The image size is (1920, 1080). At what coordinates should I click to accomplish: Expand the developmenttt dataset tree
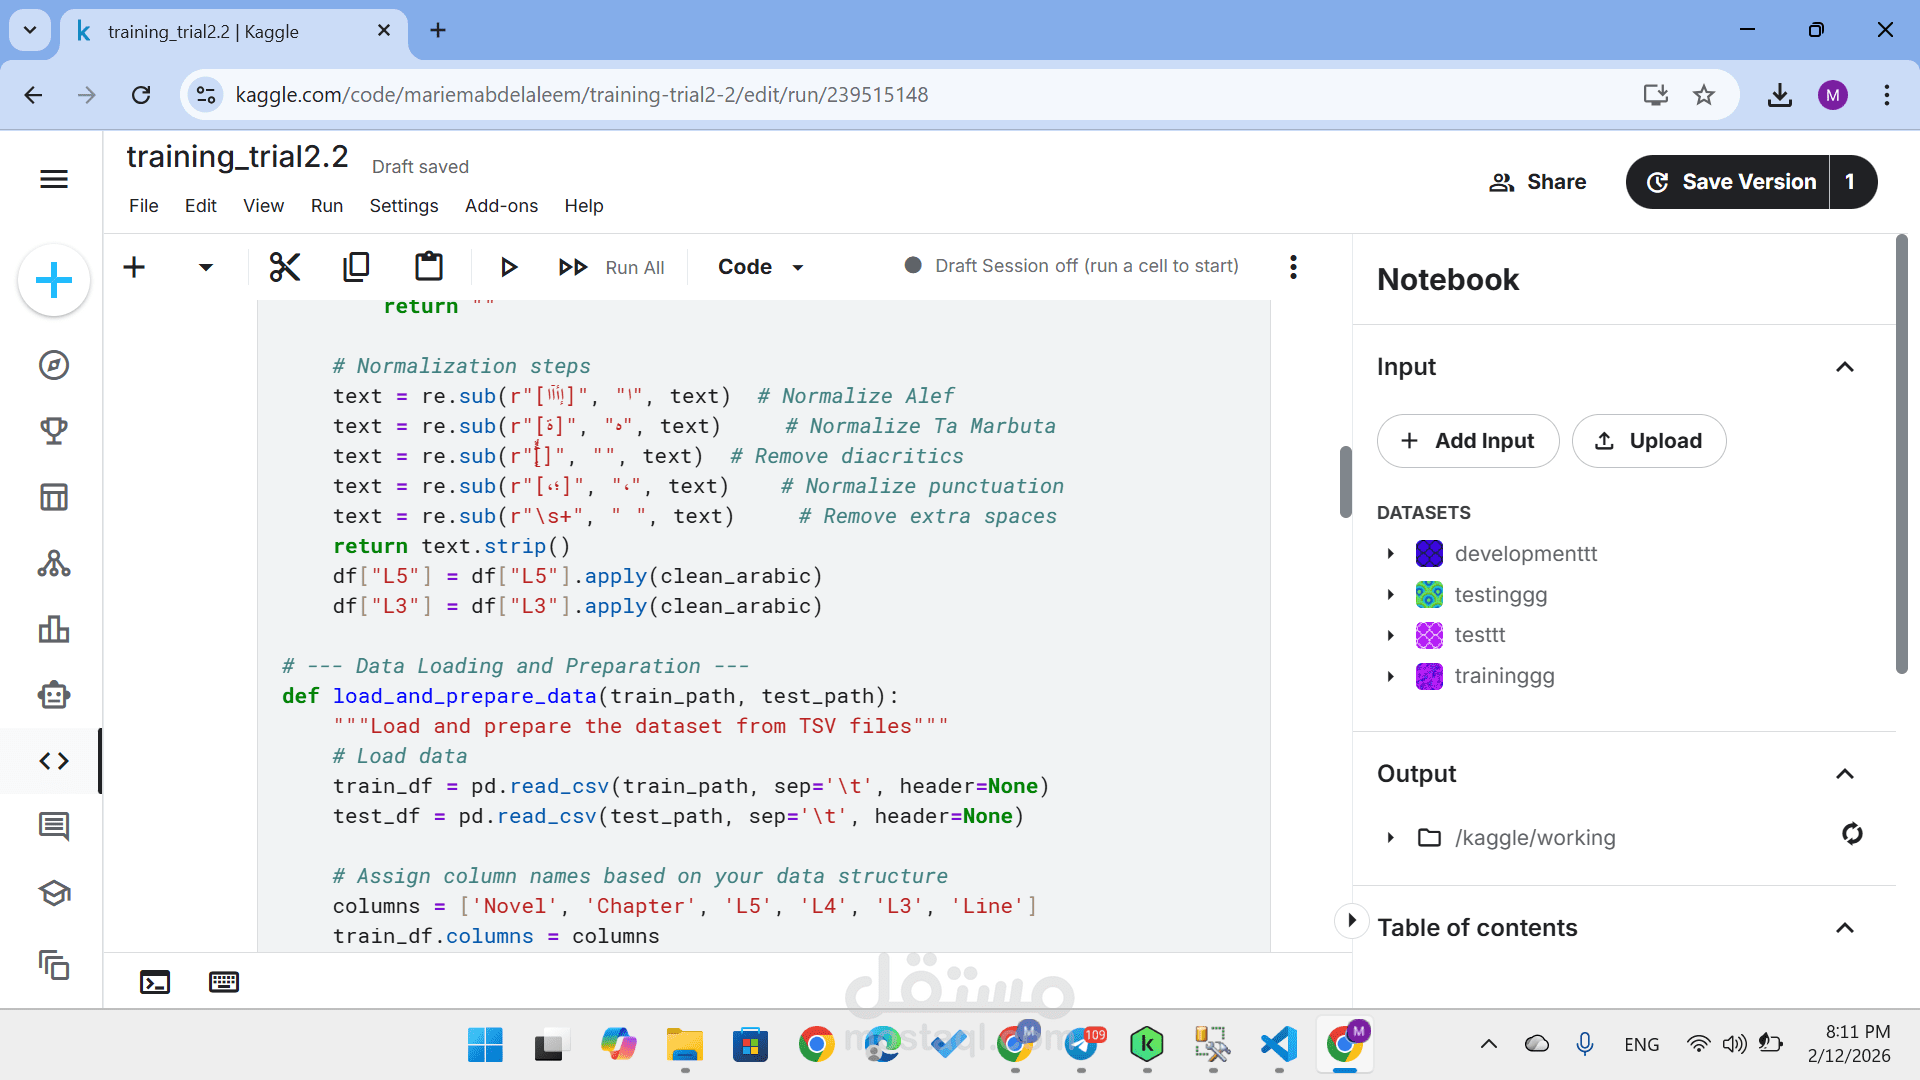[1390, 554]
